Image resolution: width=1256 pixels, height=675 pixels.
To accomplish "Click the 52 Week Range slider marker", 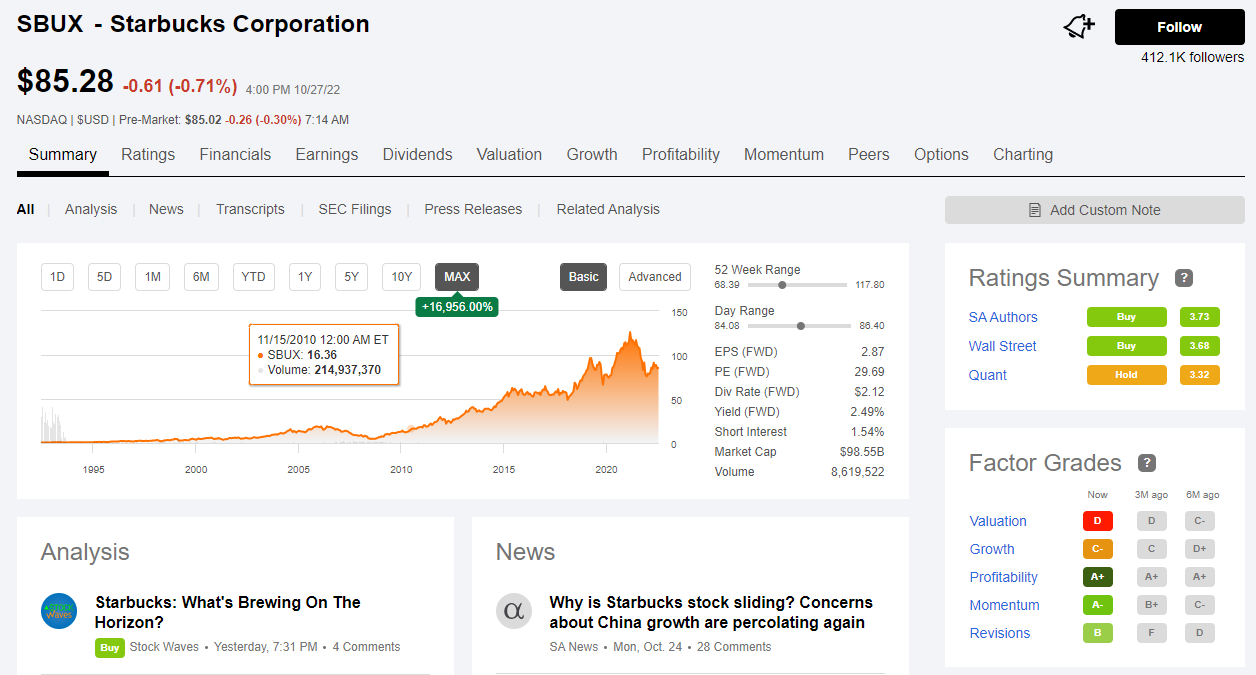I will click(782, 285).
